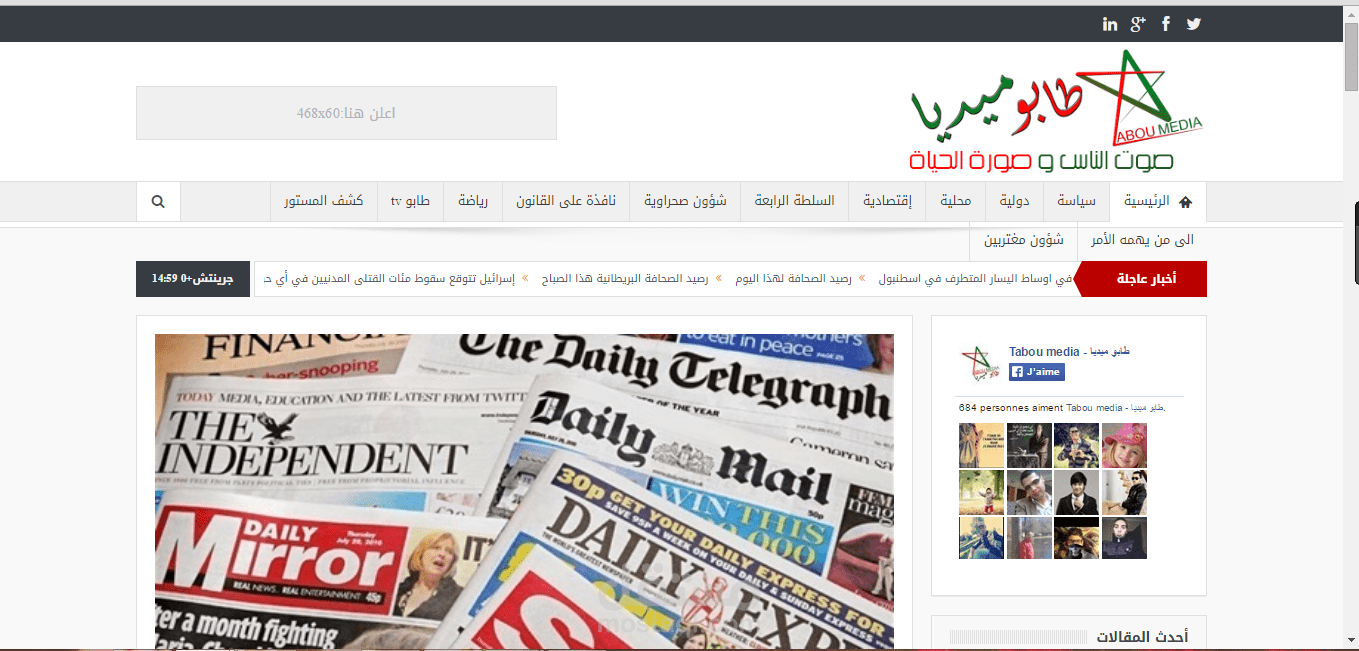Open the كشف المستور menu item
The width and height of the screenshot is (1359, 651).
(323, 202)
